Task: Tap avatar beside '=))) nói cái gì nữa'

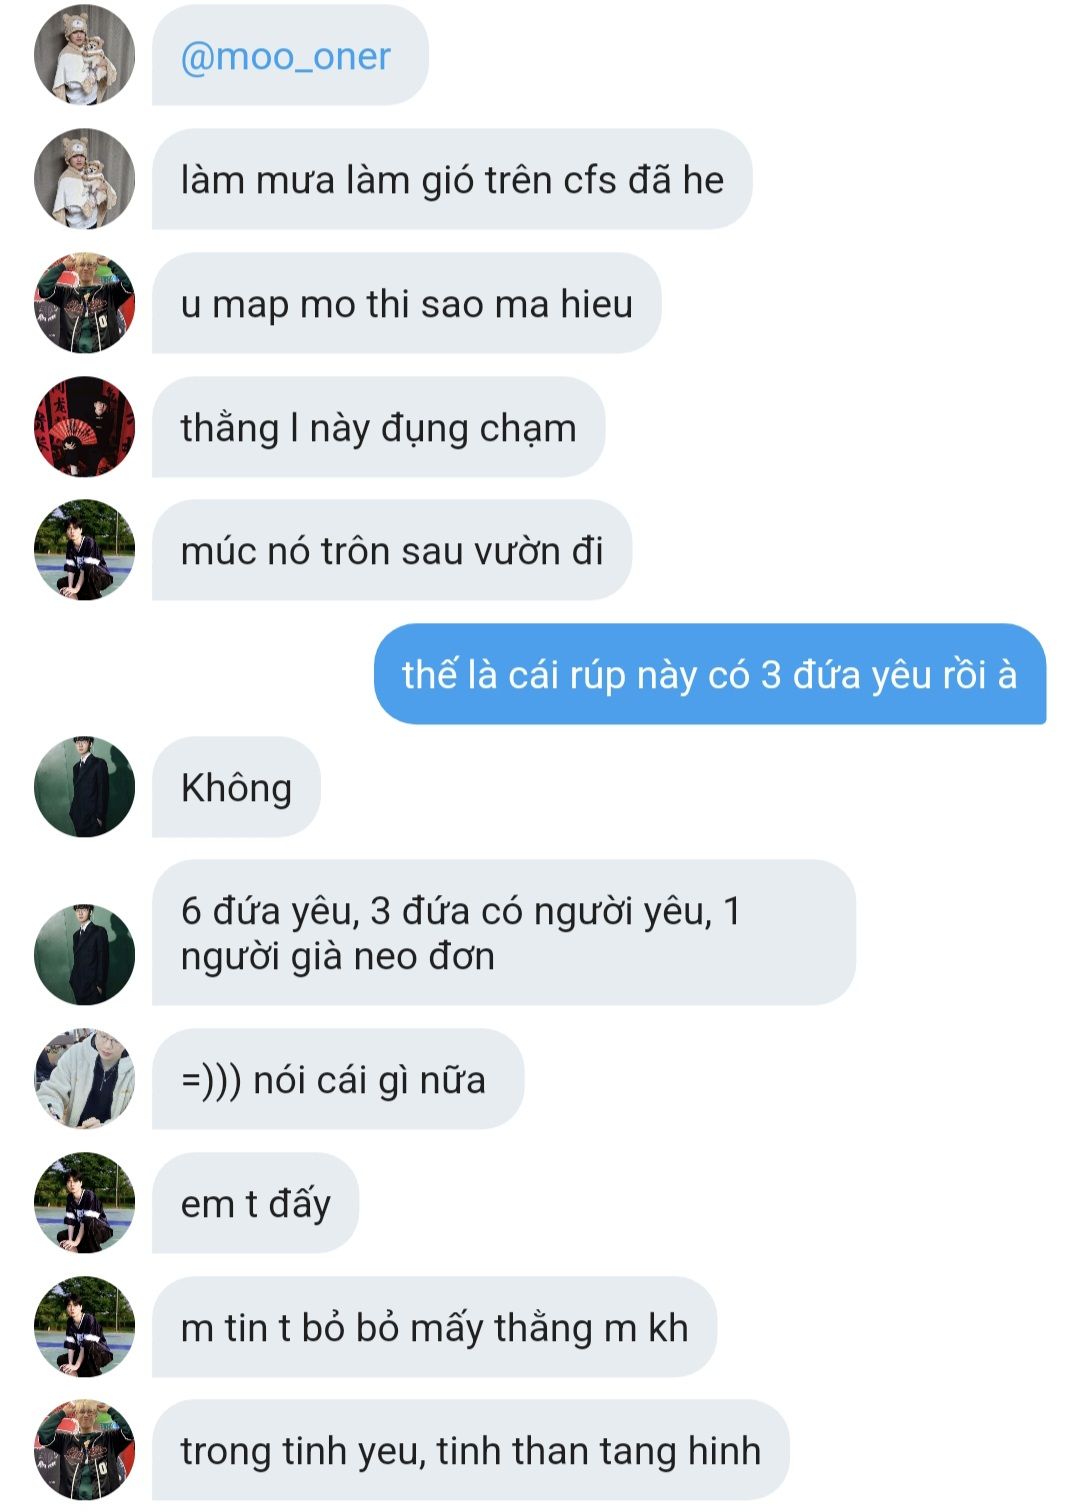Action: 84,1079
